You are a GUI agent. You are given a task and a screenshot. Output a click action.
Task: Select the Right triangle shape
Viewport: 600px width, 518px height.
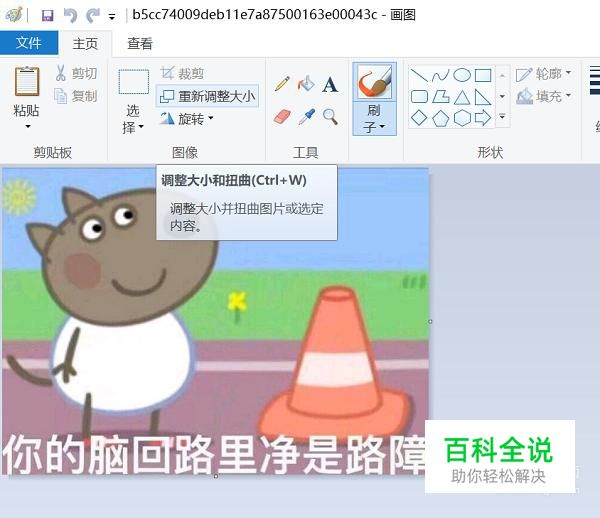tap(483, 97)
